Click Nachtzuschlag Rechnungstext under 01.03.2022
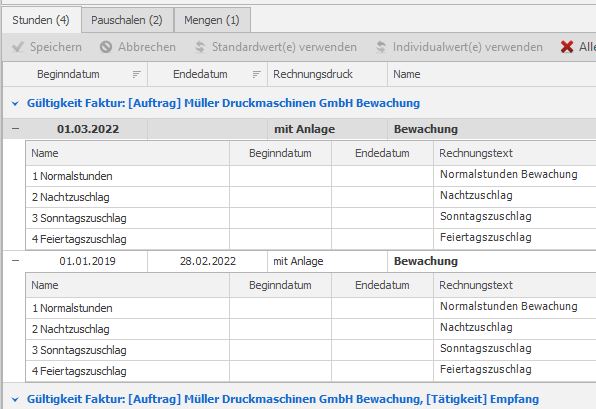The height and width of the screenshot is (409, 596). (x=476, y=195)
